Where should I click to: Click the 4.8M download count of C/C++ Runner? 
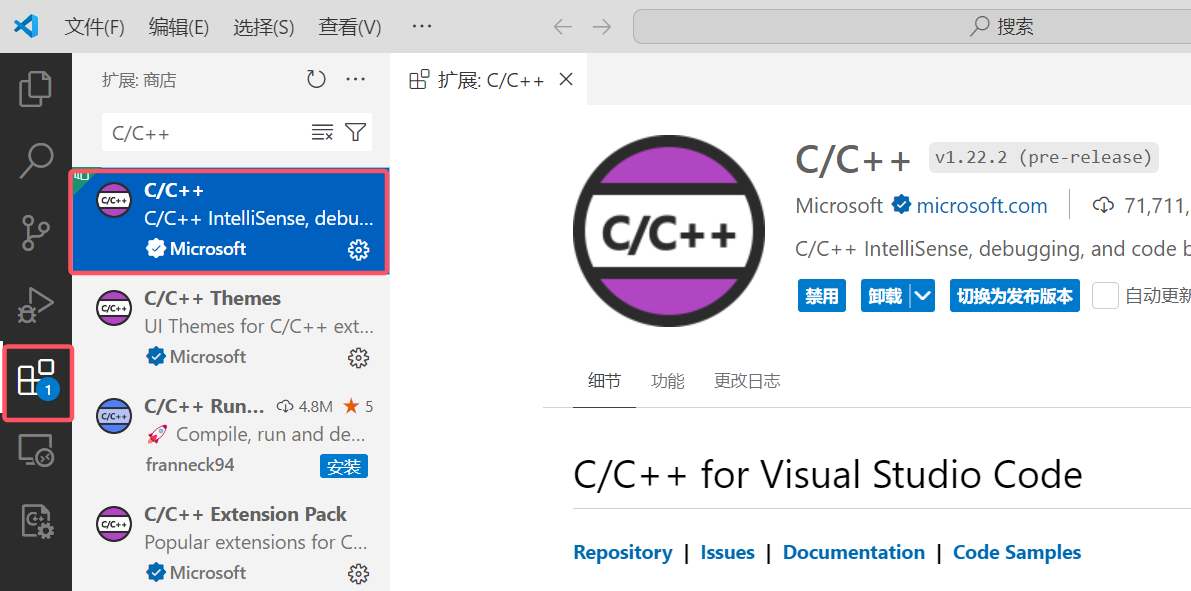point(305,406)
